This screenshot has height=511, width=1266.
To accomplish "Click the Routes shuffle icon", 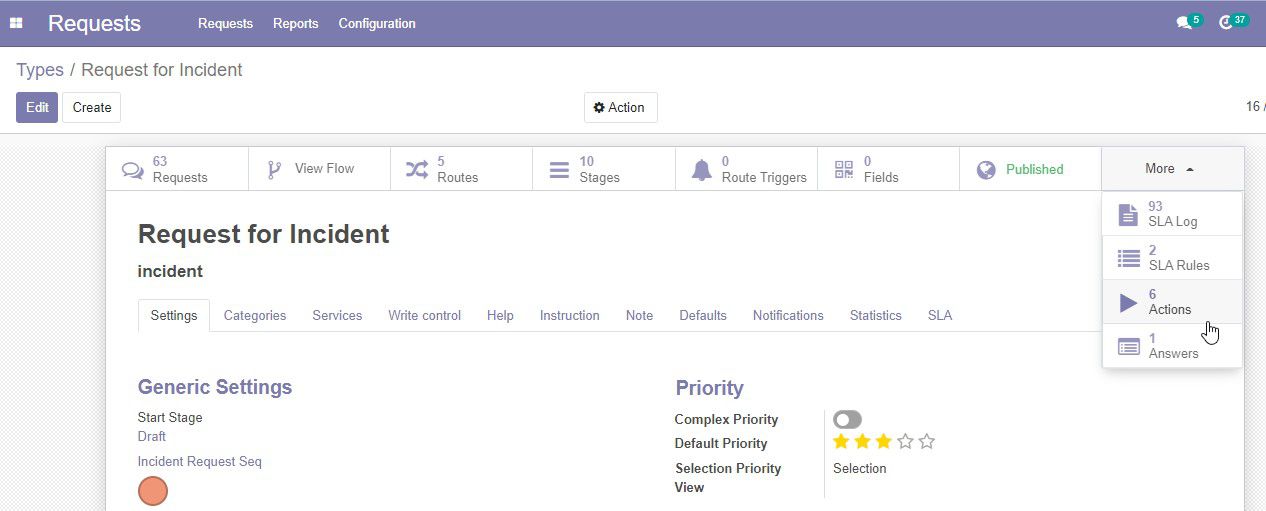I will [416, 170].
